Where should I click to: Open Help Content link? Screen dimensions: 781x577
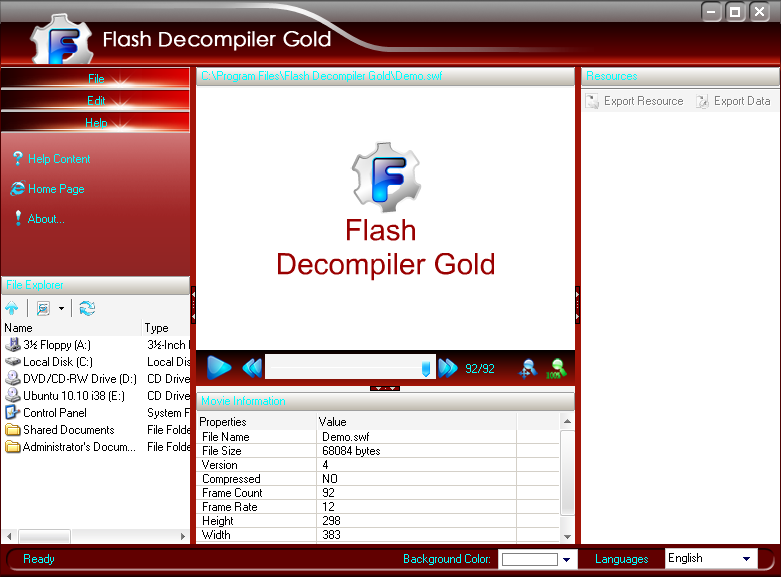pos(59,159)
